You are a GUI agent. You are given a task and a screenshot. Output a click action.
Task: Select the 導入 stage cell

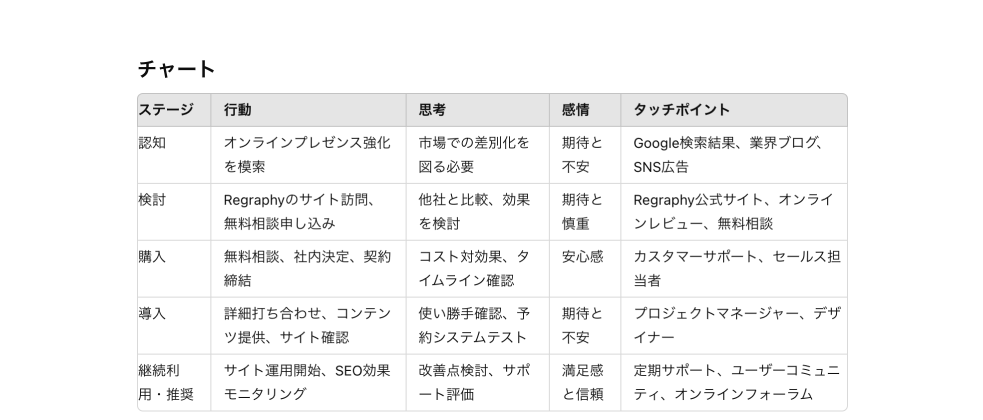[x=174, y=326]
